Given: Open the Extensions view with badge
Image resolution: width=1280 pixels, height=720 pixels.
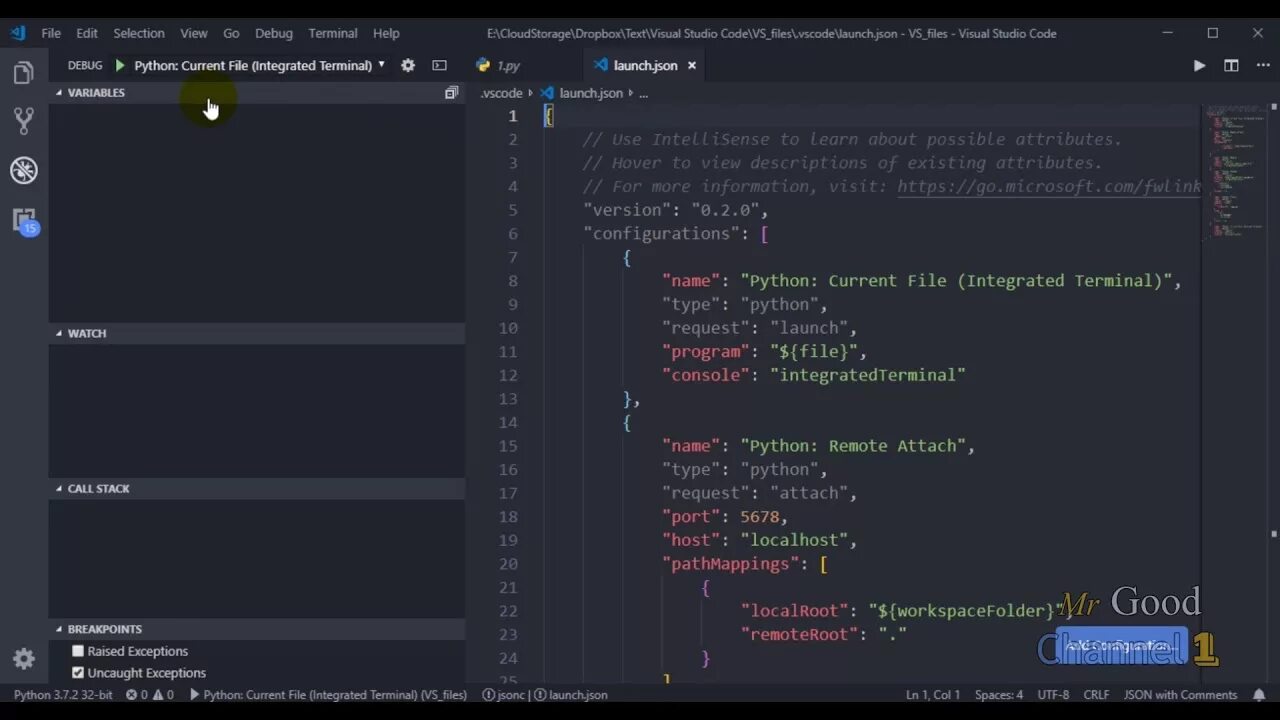Looking at the screenshot, I should click(x=23, y=220).
